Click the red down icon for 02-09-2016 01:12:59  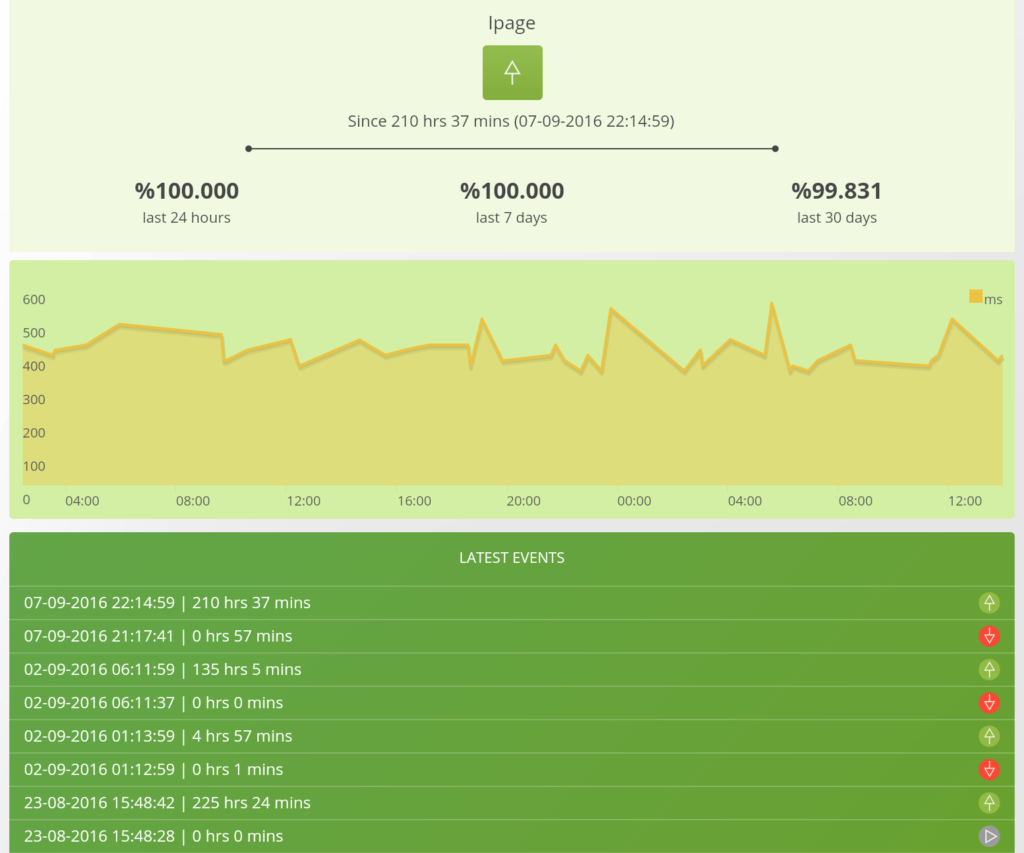click(989, 769)
